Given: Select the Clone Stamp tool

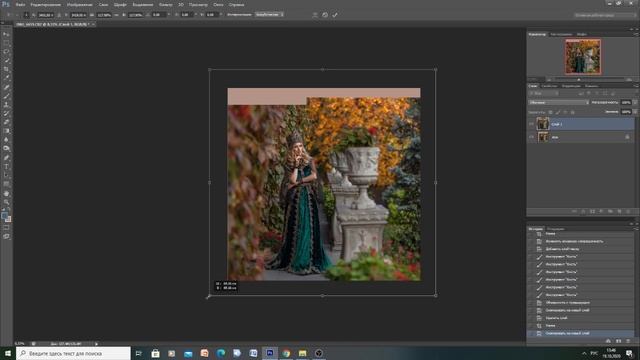Looking at the screenshot, I should [x=6, y=104].
